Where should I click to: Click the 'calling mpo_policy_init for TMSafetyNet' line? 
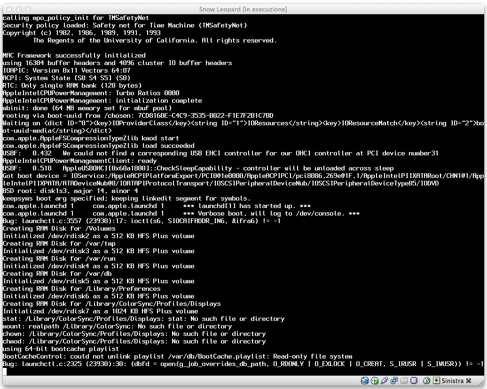pos(76,18)
